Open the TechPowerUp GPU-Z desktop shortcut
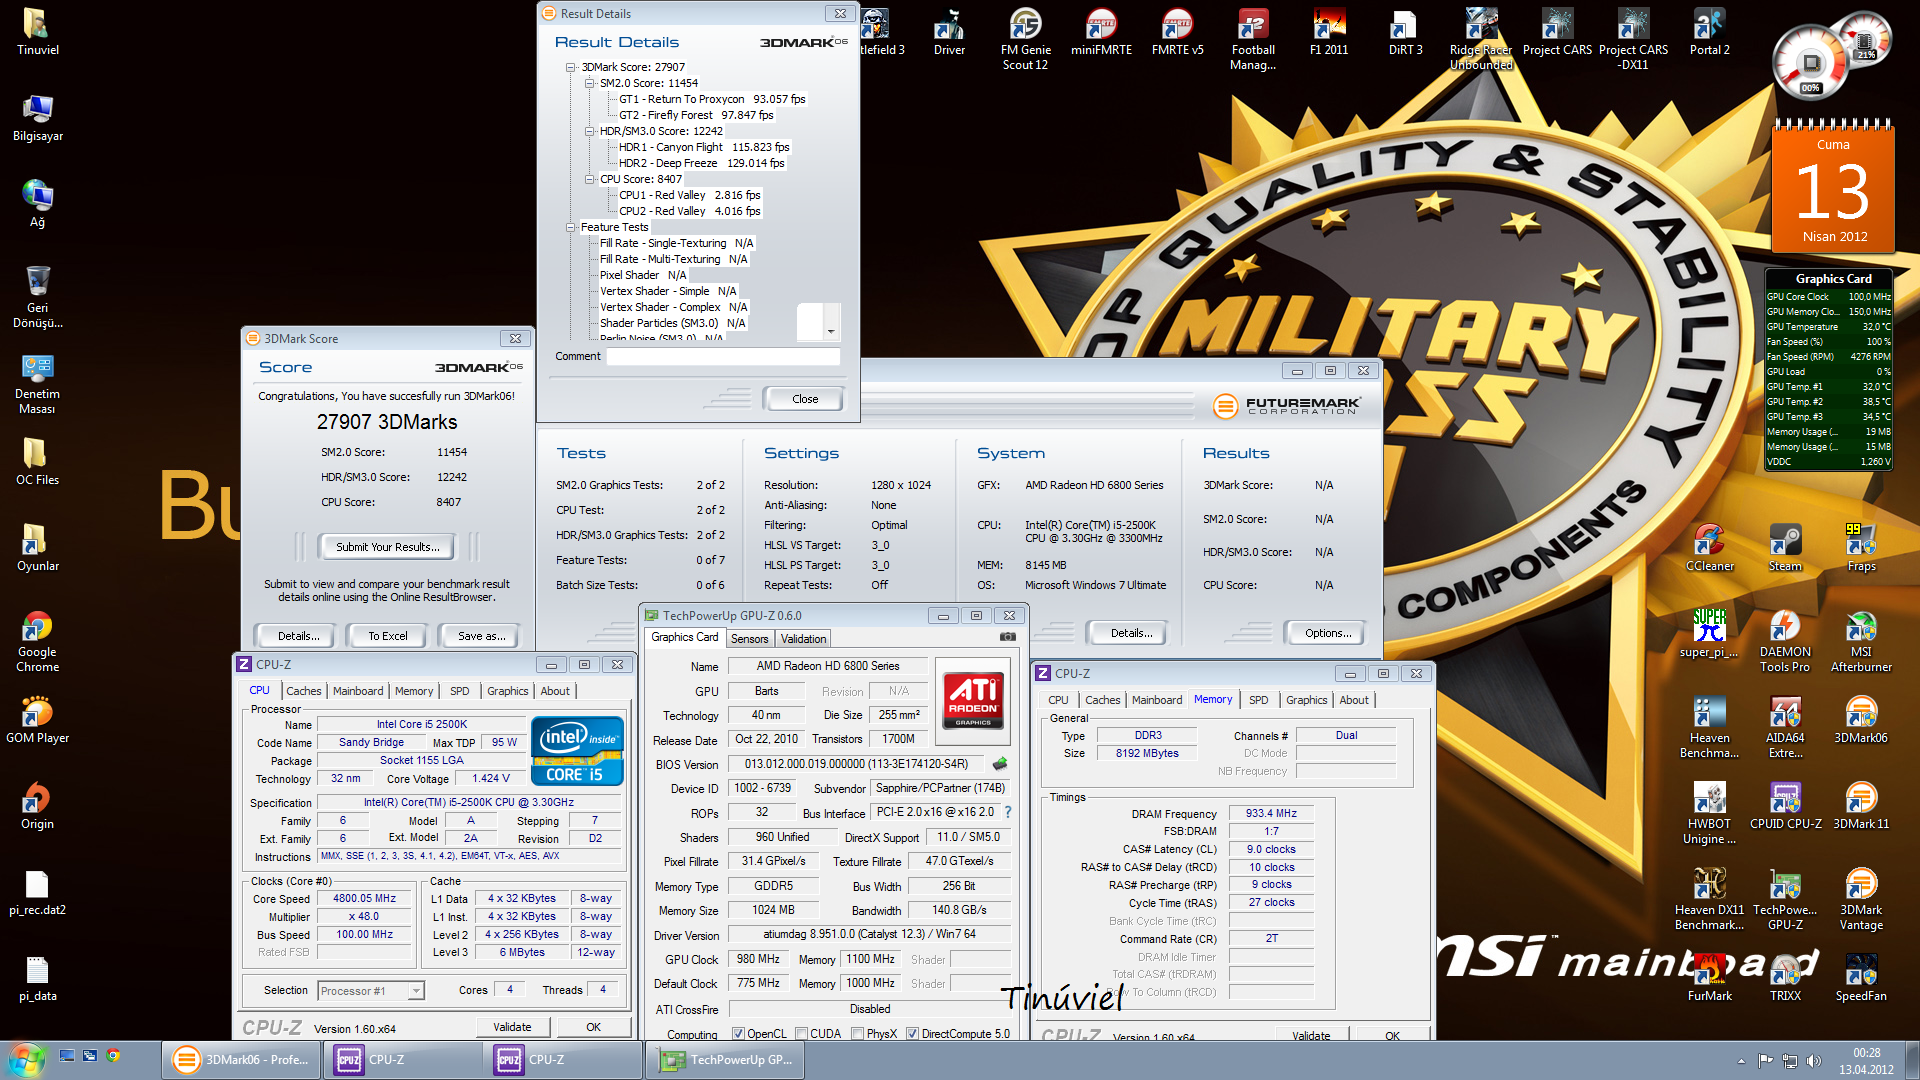Image resolution: width=1920 pixels, height=1080 pixels. [1785, 899]
